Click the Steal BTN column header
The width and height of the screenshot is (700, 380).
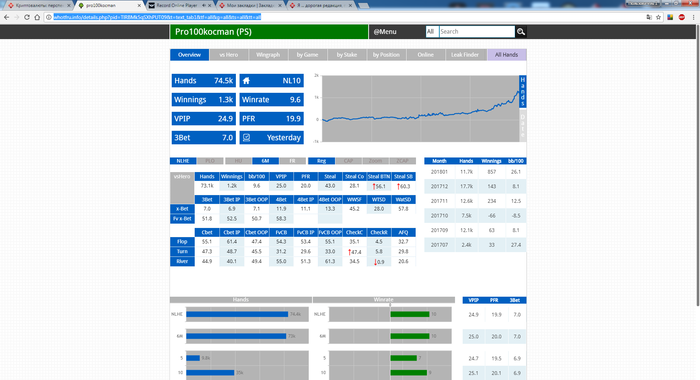point(379,176)
